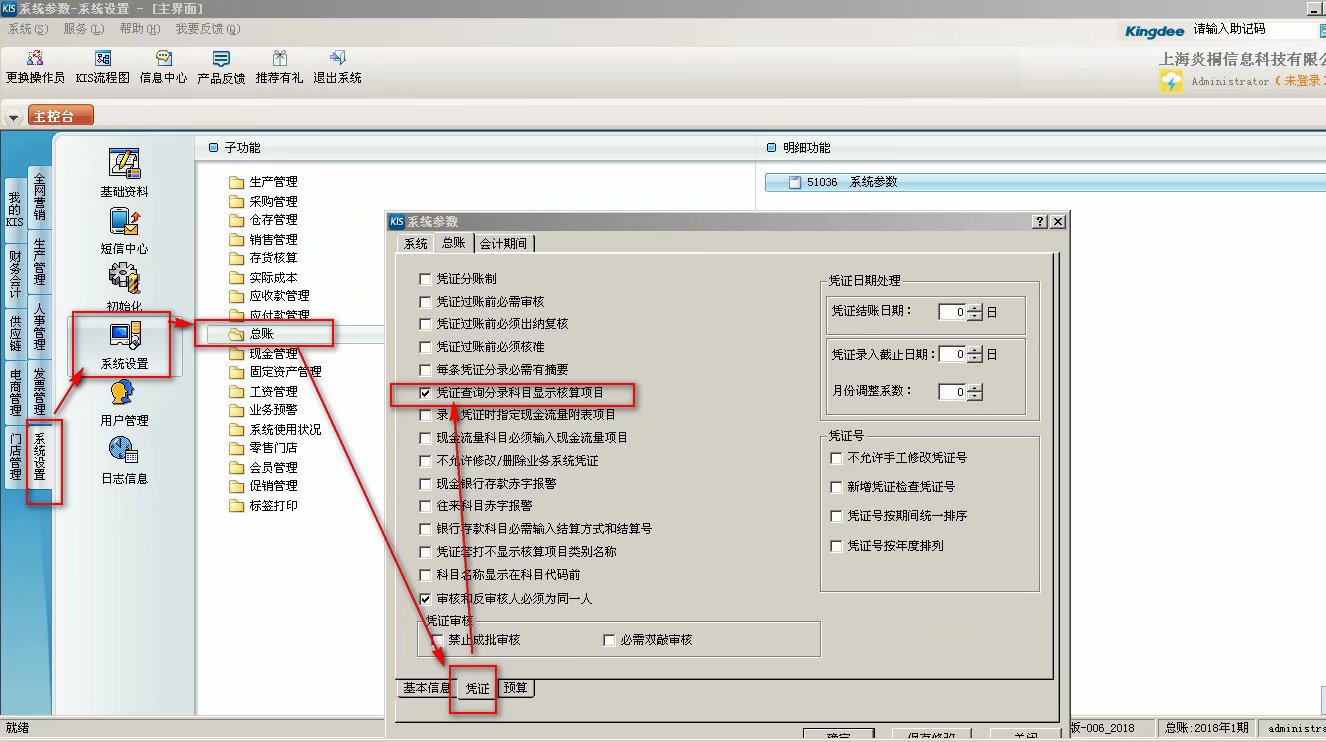Viewport: 1326px width, 742px height.
Task: Switch to the 会计期间 tab
Action: (x=504, y=243)
